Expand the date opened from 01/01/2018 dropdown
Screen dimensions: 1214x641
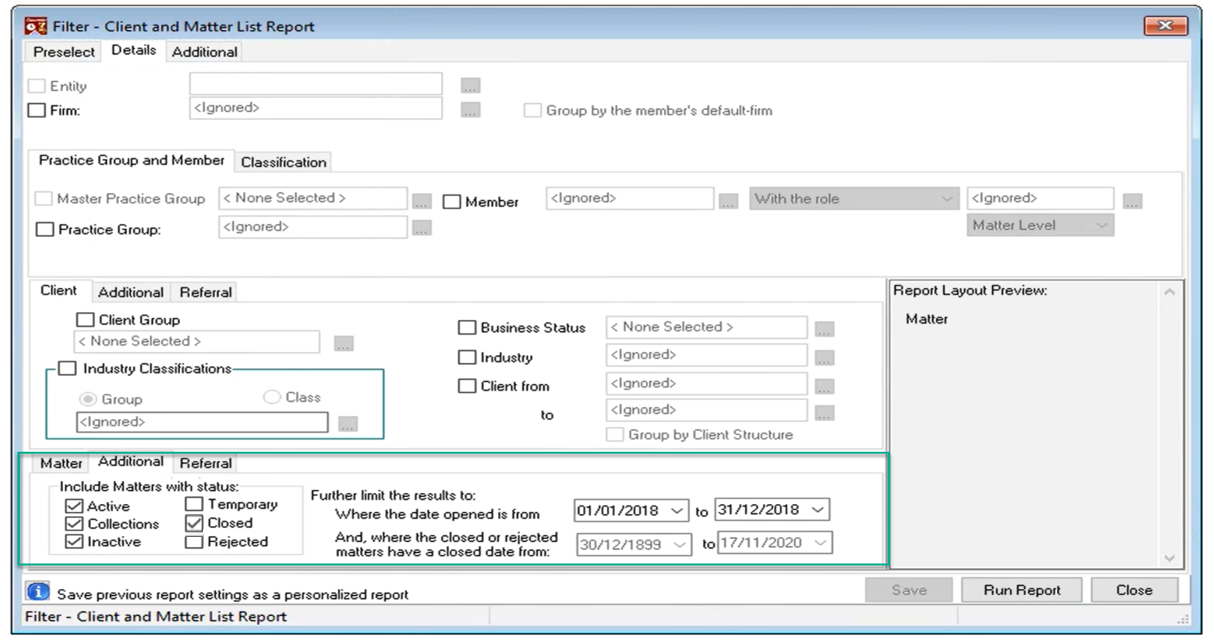[677, 510]
